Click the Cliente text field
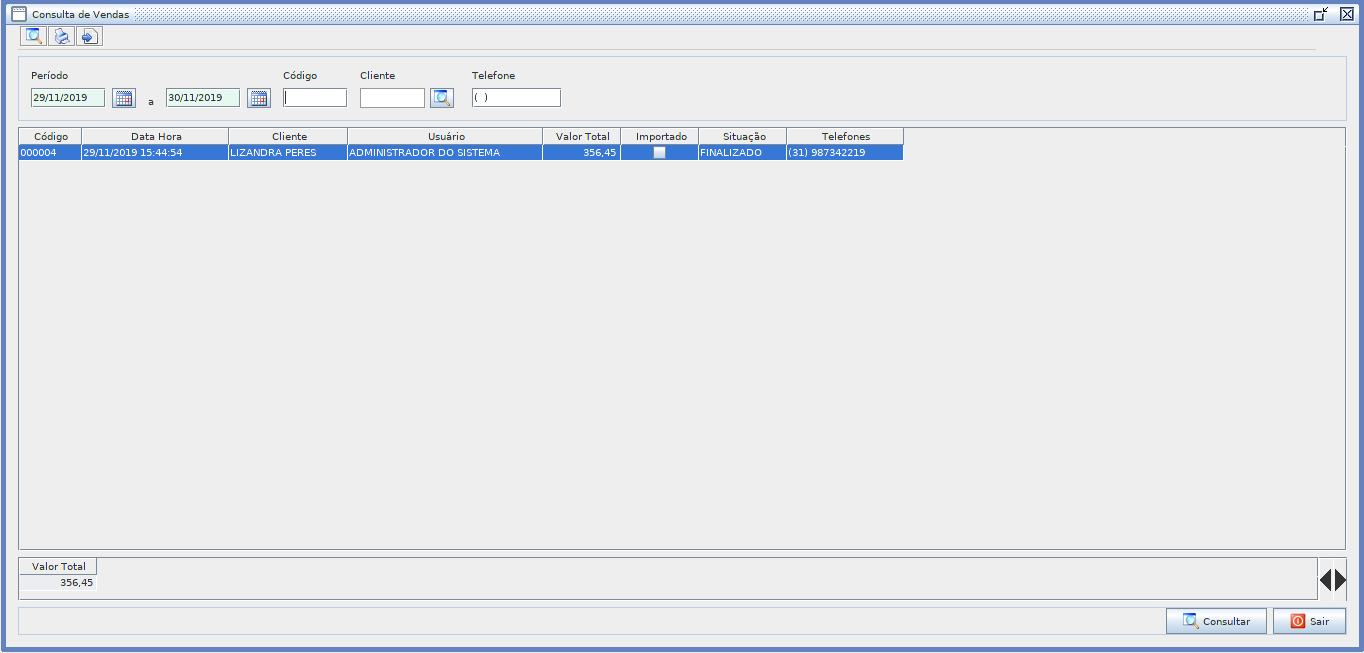The width and height of the screenshot is (1364, 653). pos(392,98)
